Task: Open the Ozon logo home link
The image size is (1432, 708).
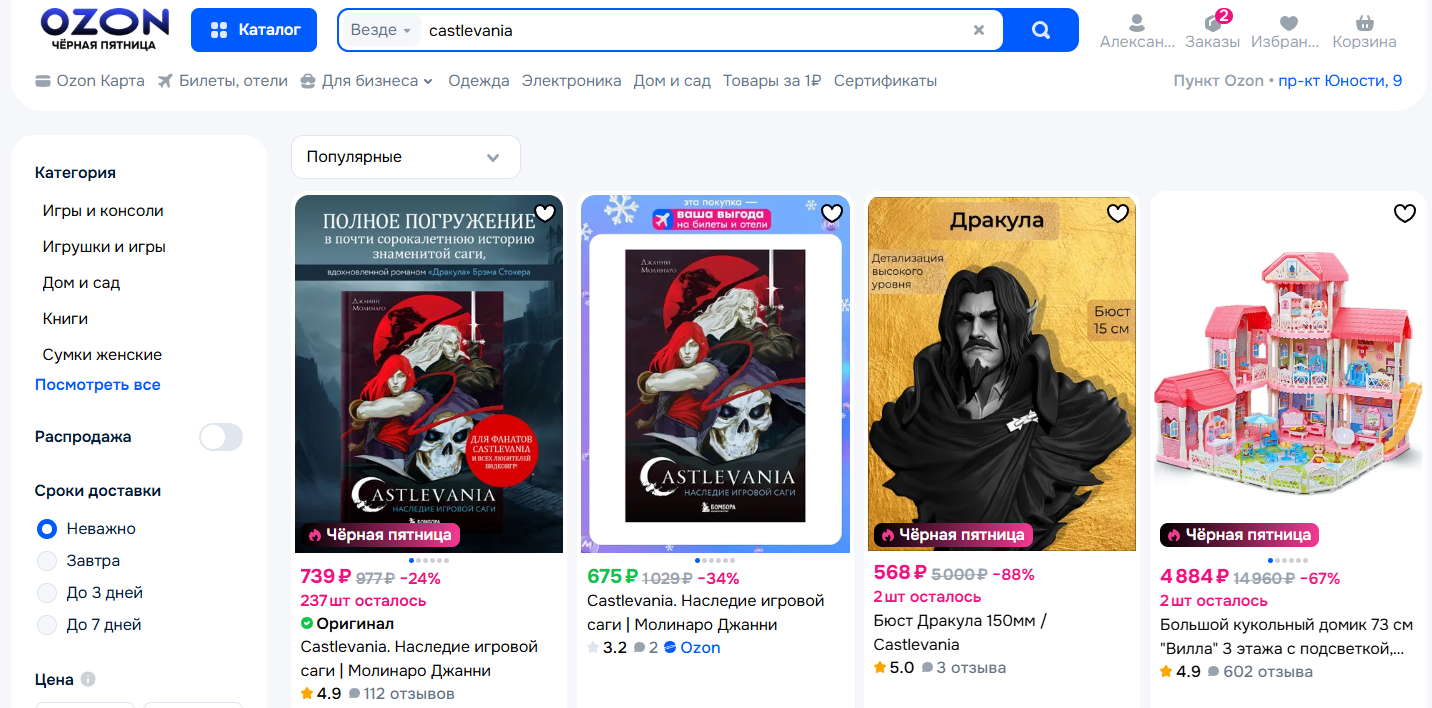Action: pos(105,30)
